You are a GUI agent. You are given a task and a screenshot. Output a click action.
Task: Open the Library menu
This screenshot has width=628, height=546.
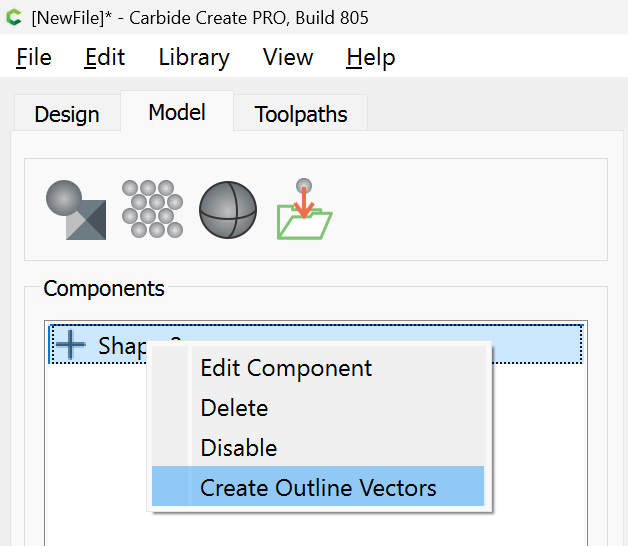(x=194, y=57)
